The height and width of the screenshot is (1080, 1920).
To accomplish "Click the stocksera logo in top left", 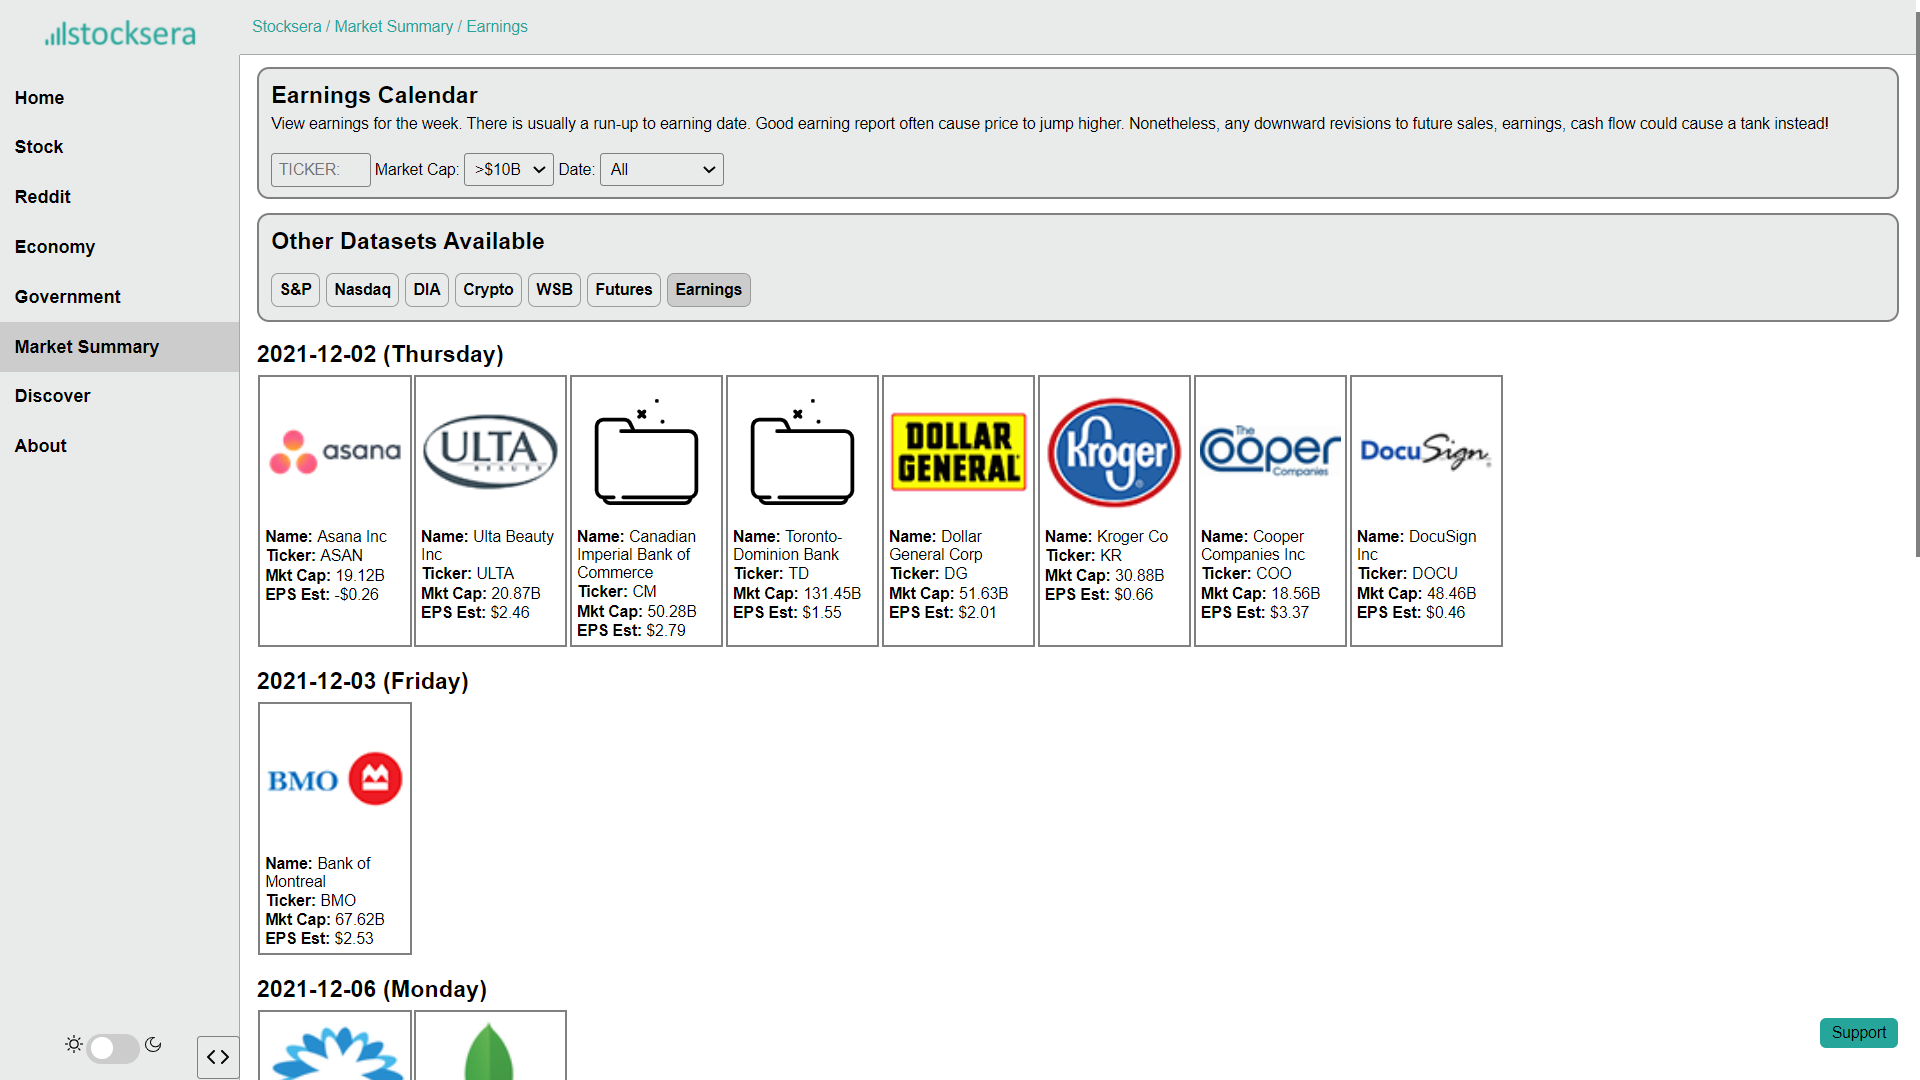I will click(x=119, y=33).
